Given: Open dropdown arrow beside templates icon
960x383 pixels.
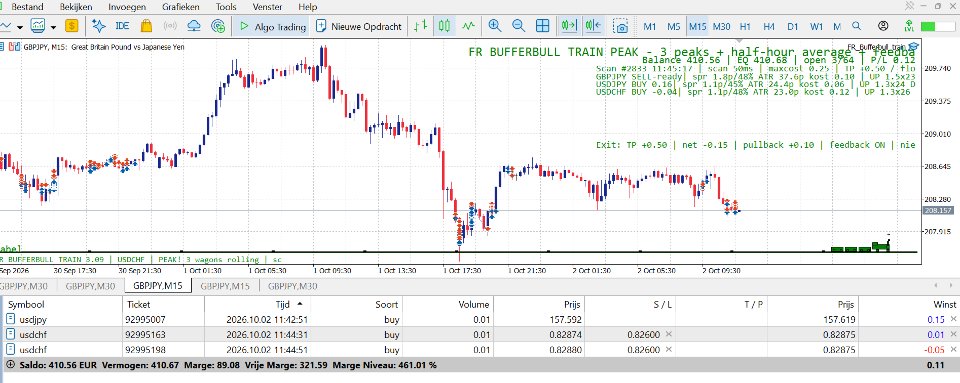Looking at the screenshot, I should coord(53,27).
